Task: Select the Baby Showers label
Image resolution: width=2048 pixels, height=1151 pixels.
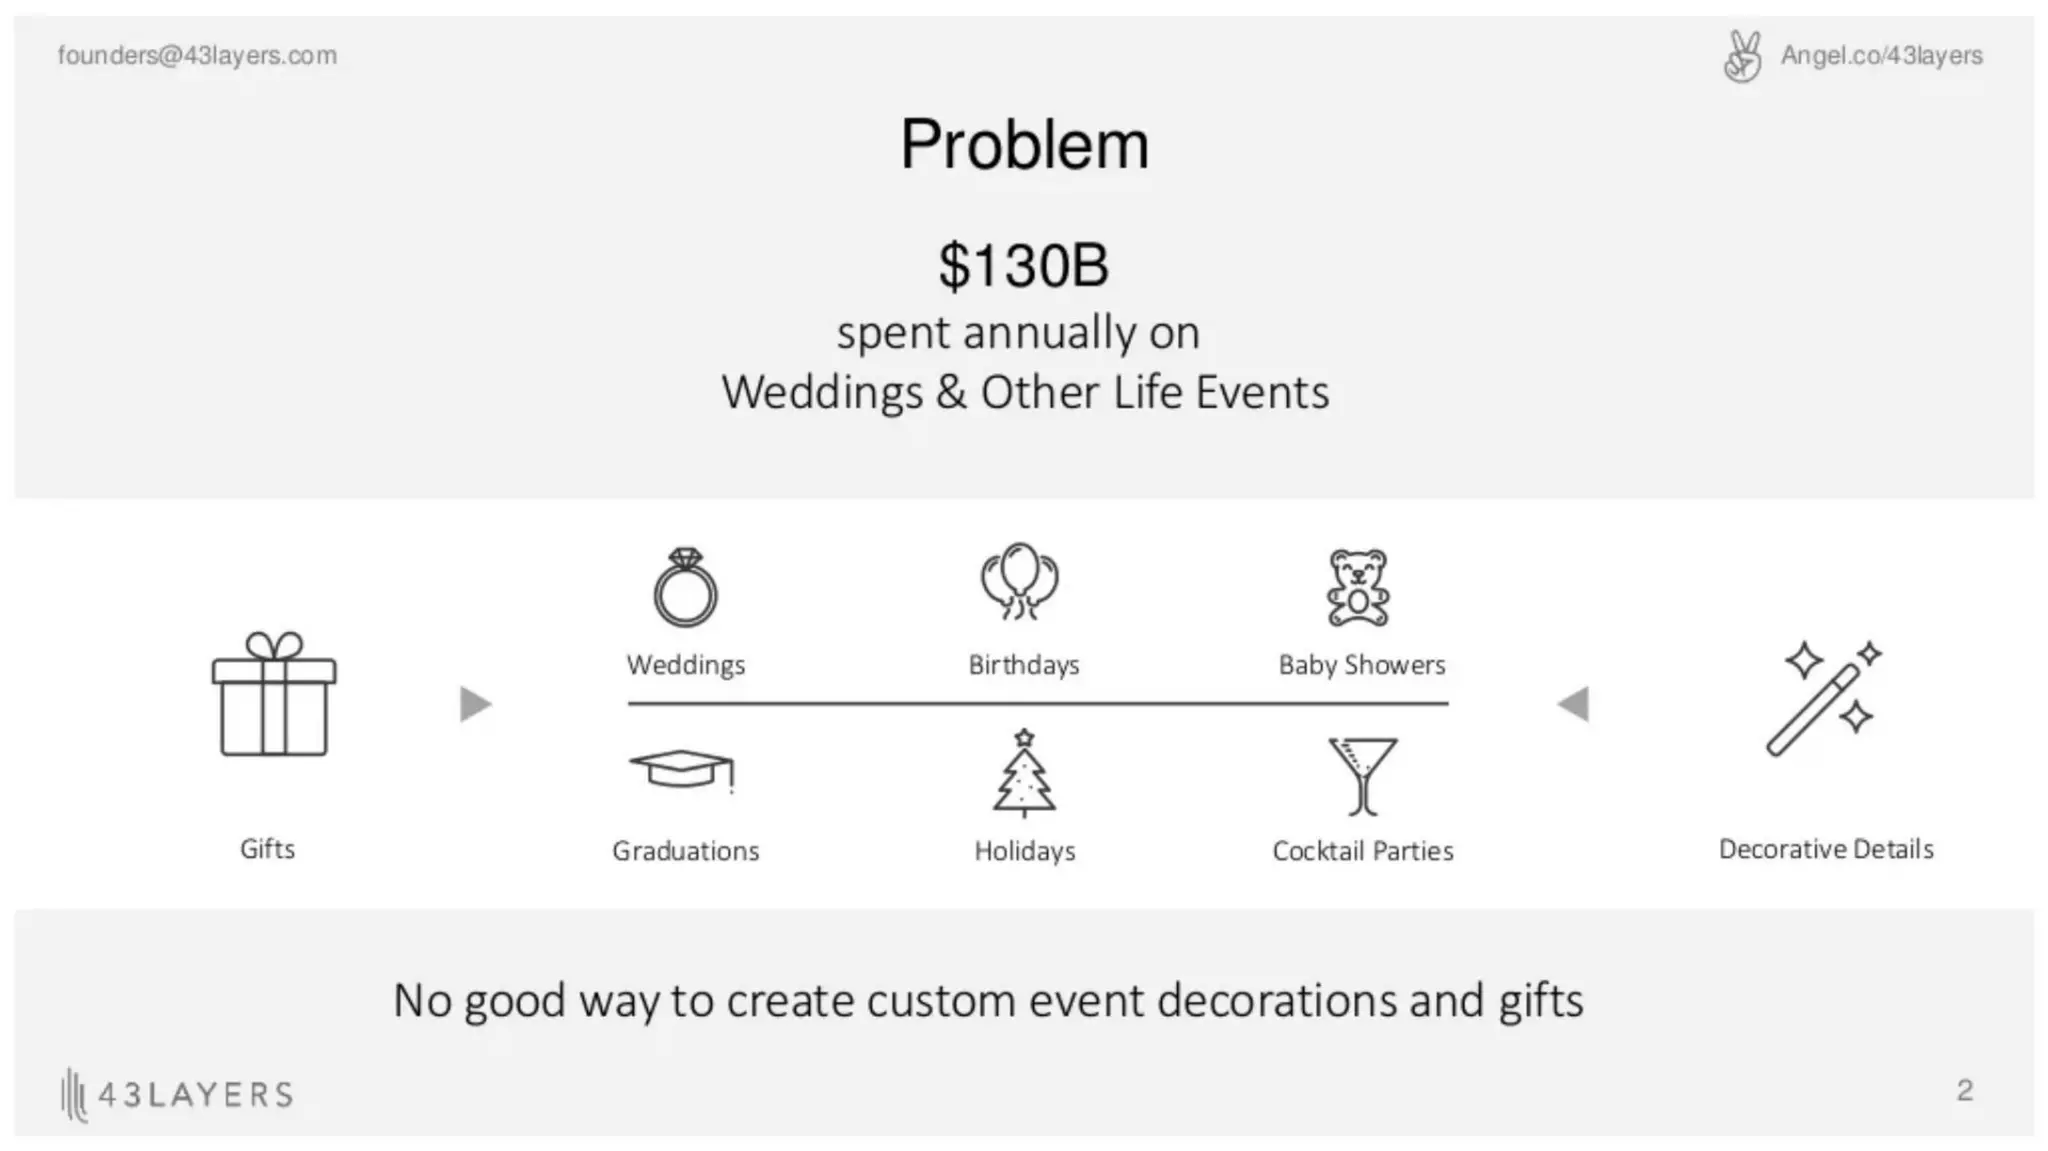Action: tap(1362, 665)
